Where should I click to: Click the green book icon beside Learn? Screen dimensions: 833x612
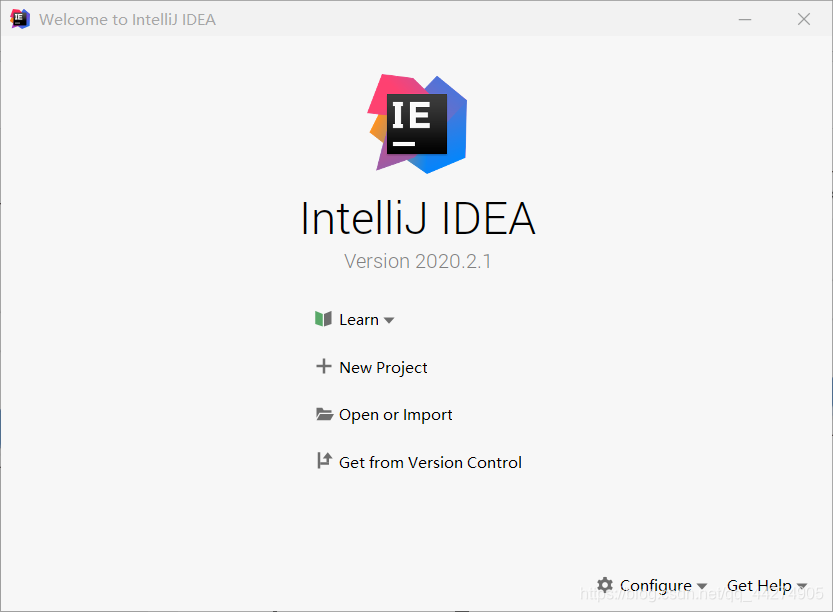pyautogui.click(x=323, y=318)
